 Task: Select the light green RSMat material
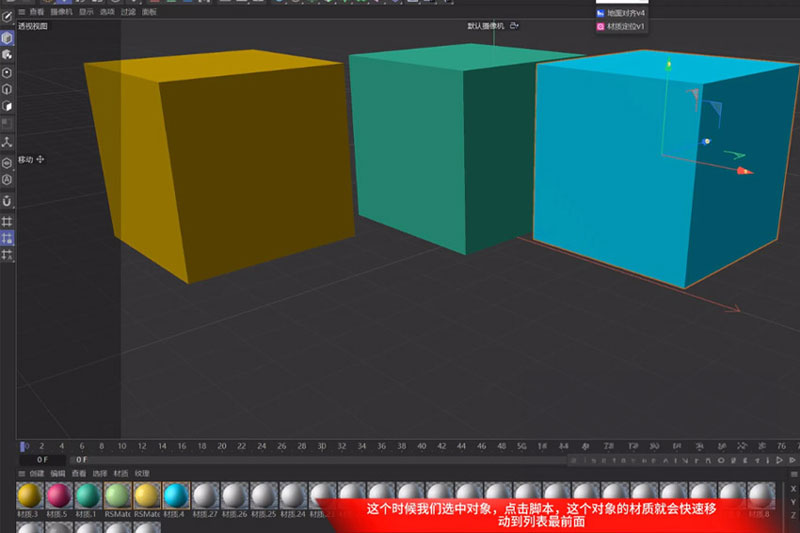[117, 495]
